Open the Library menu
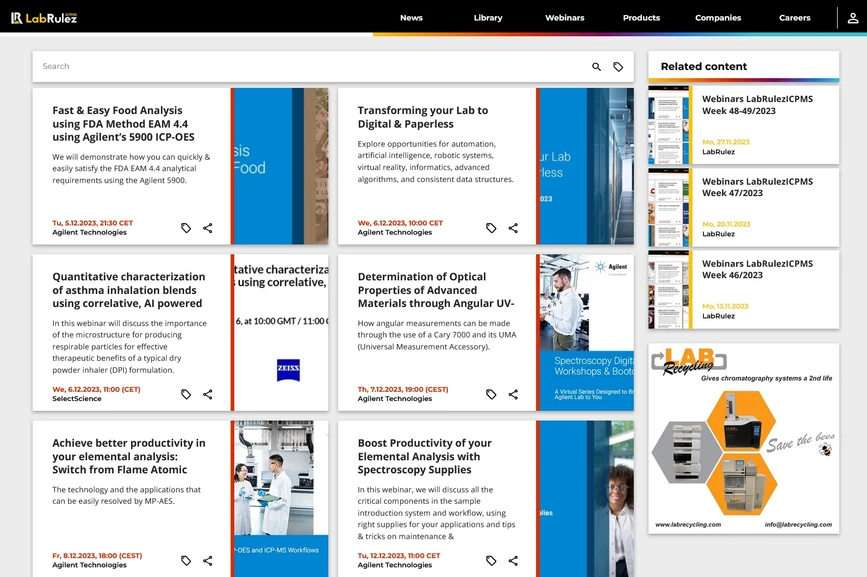 488,18
